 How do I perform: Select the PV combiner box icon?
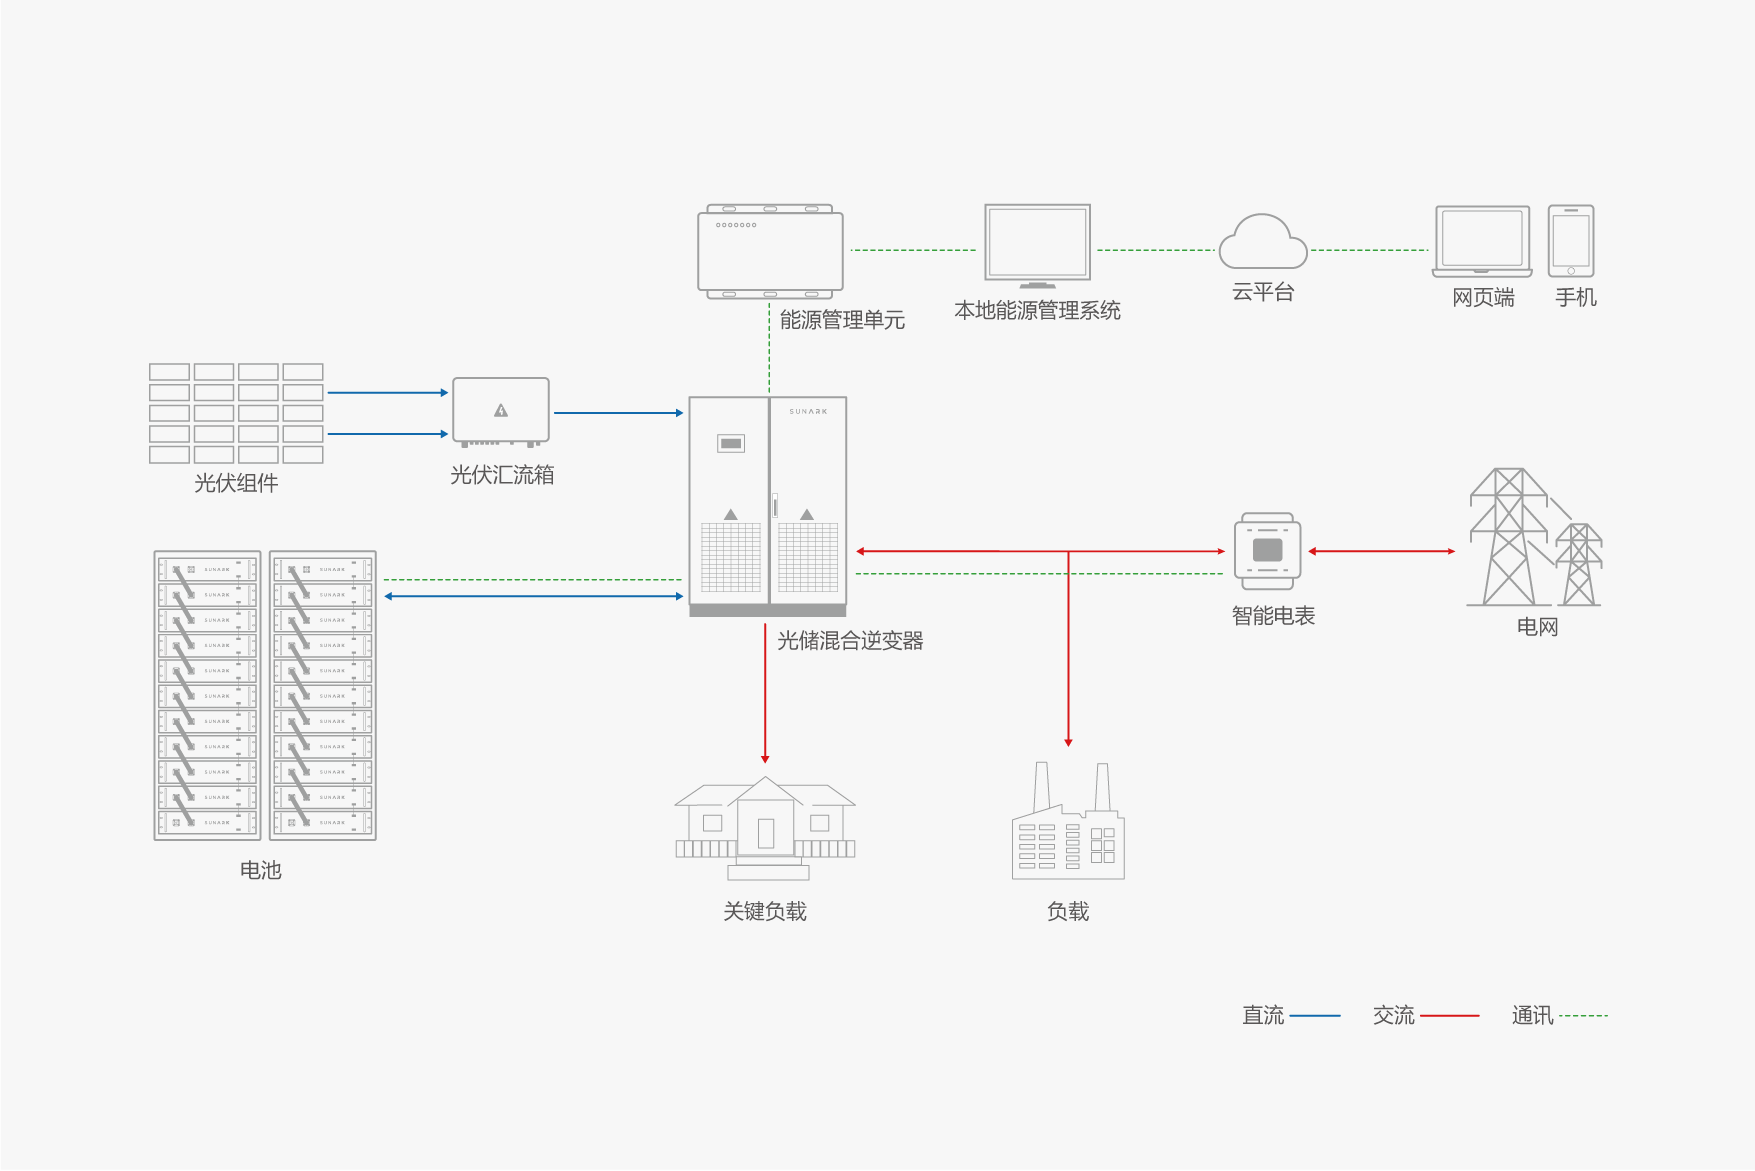(x=501, y=411)
